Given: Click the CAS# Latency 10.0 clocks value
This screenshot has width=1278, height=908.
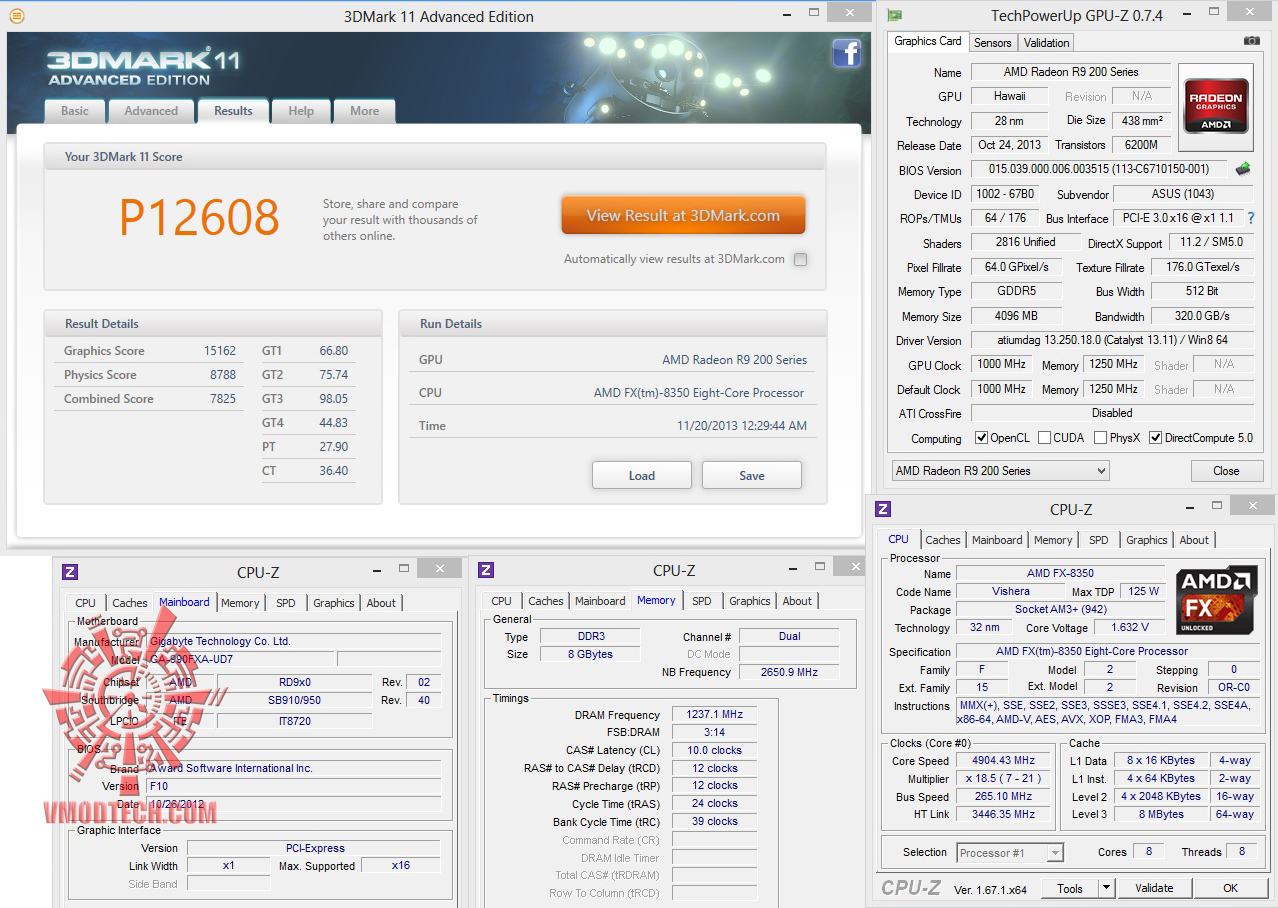Looking at the screenshot, I should [714, 750].
